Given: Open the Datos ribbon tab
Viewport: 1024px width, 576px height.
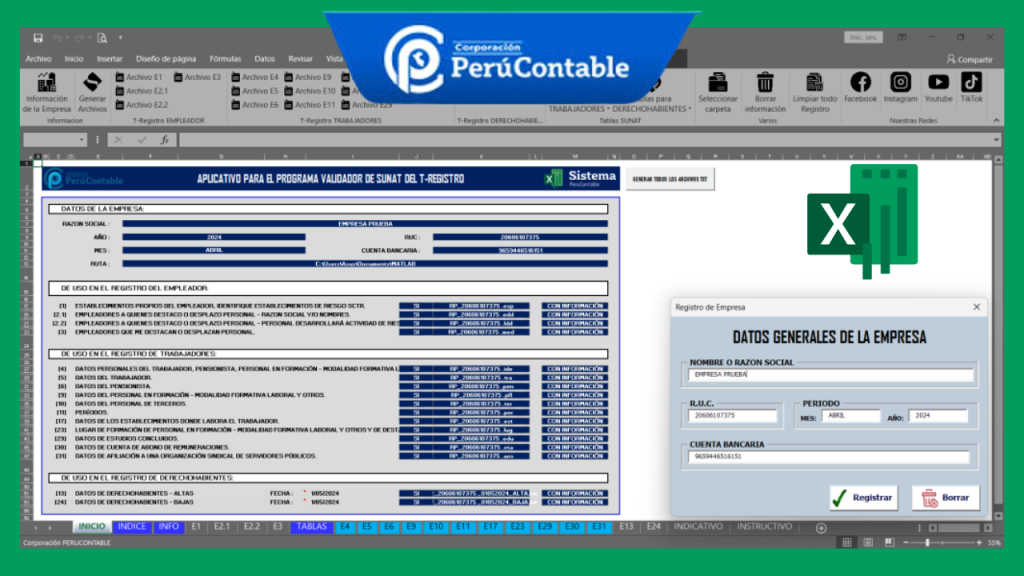Looking at the screenshot, I should [x=264, y=59].
